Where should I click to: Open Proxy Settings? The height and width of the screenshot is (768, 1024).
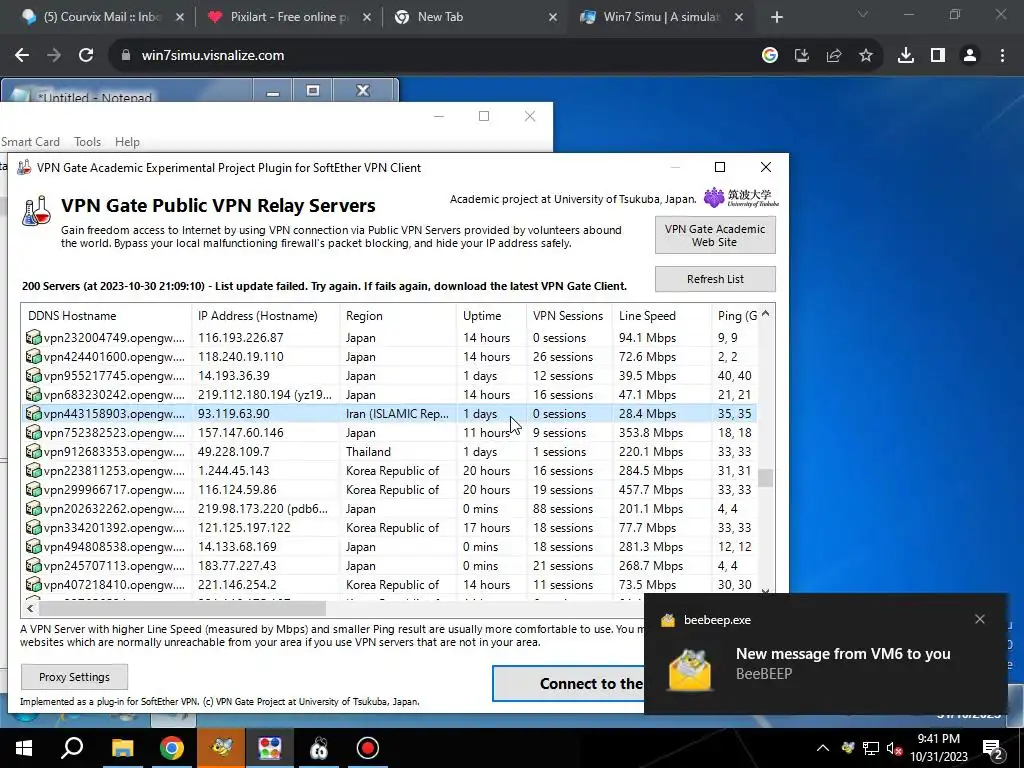click(74, 677)
